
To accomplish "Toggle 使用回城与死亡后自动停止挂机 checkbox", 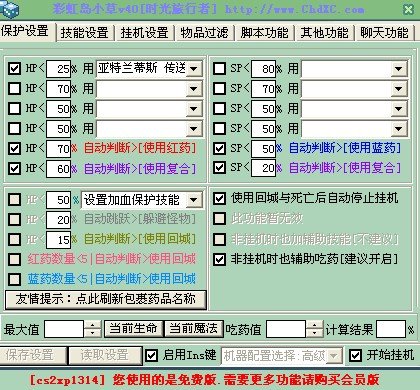I will click(x=219, y=199).
